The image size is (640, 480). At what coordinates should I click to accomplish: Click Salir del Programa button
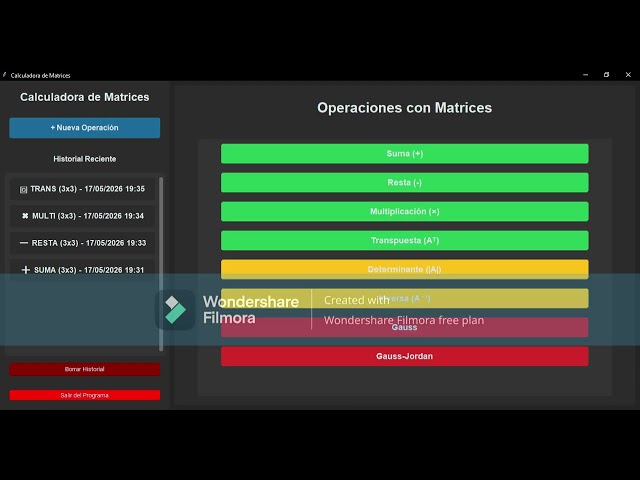(x=84, y=395)
